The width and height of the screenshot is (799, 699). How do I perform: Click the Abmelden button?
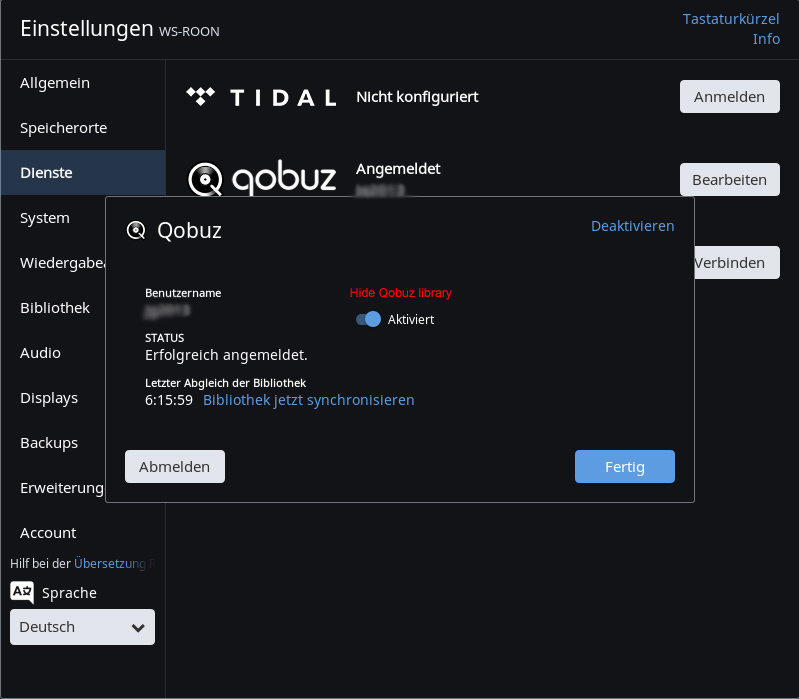pyautogui.click(x=175, y=467)
